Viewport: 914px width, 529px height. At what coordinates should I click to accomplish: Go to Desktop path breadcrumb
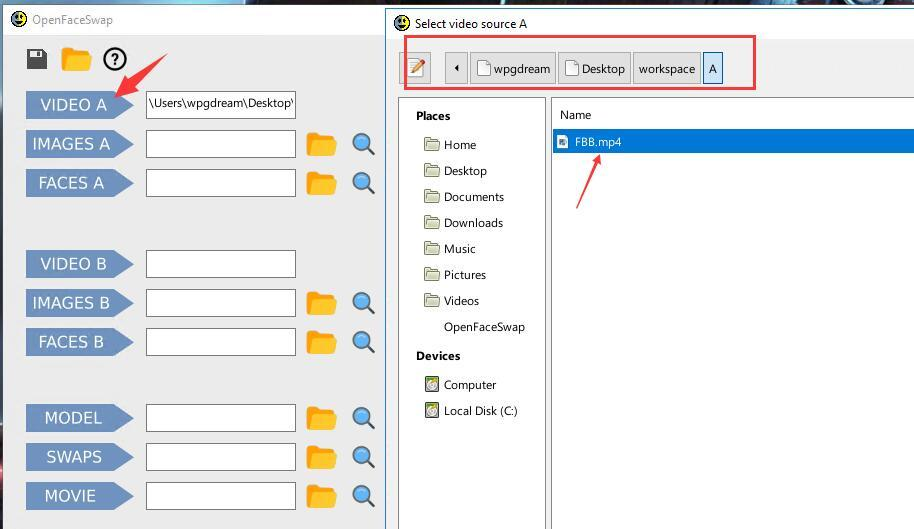coord(595,68)
